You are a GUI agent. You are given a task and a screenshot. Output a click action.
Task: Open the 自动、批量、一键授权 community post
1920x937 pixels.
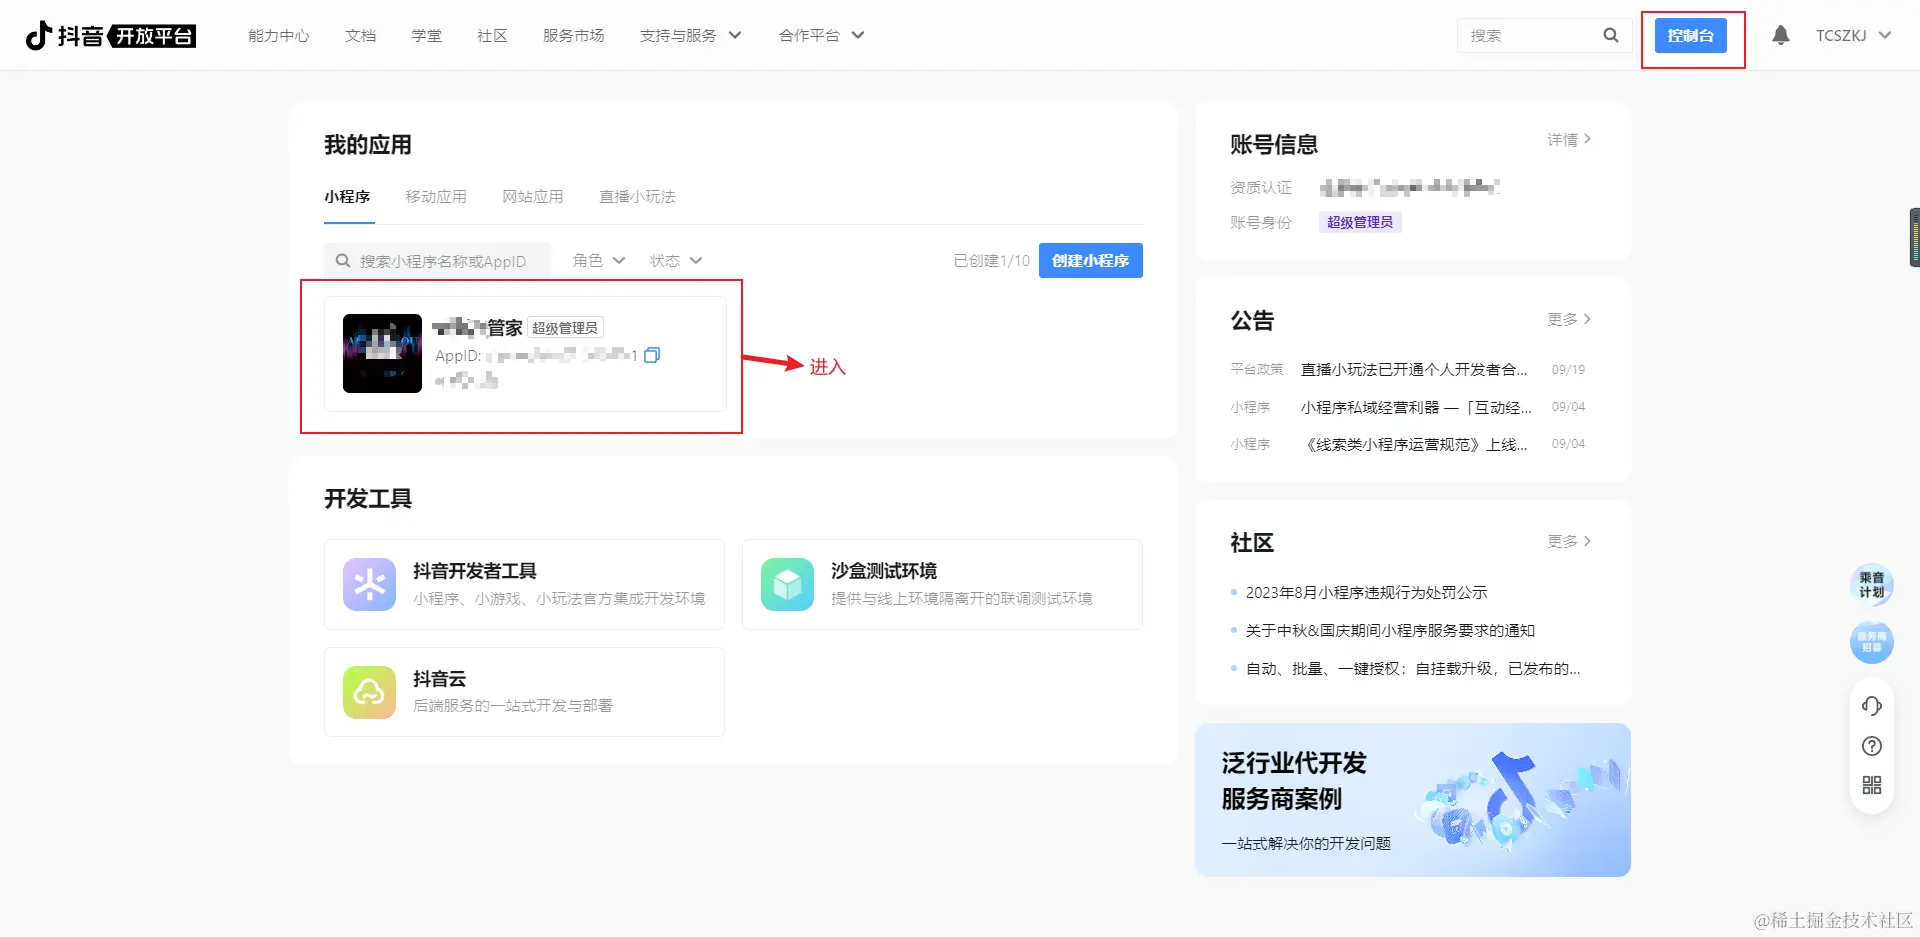[x=1413, y=669]
